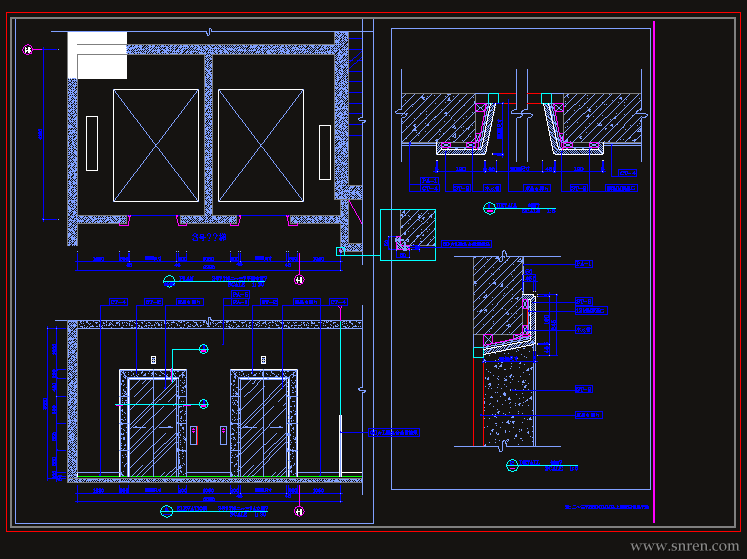Pick the right counterweight rectangle in plan
747x559 pixels.
pyautogui.click(x=325, y=152)
